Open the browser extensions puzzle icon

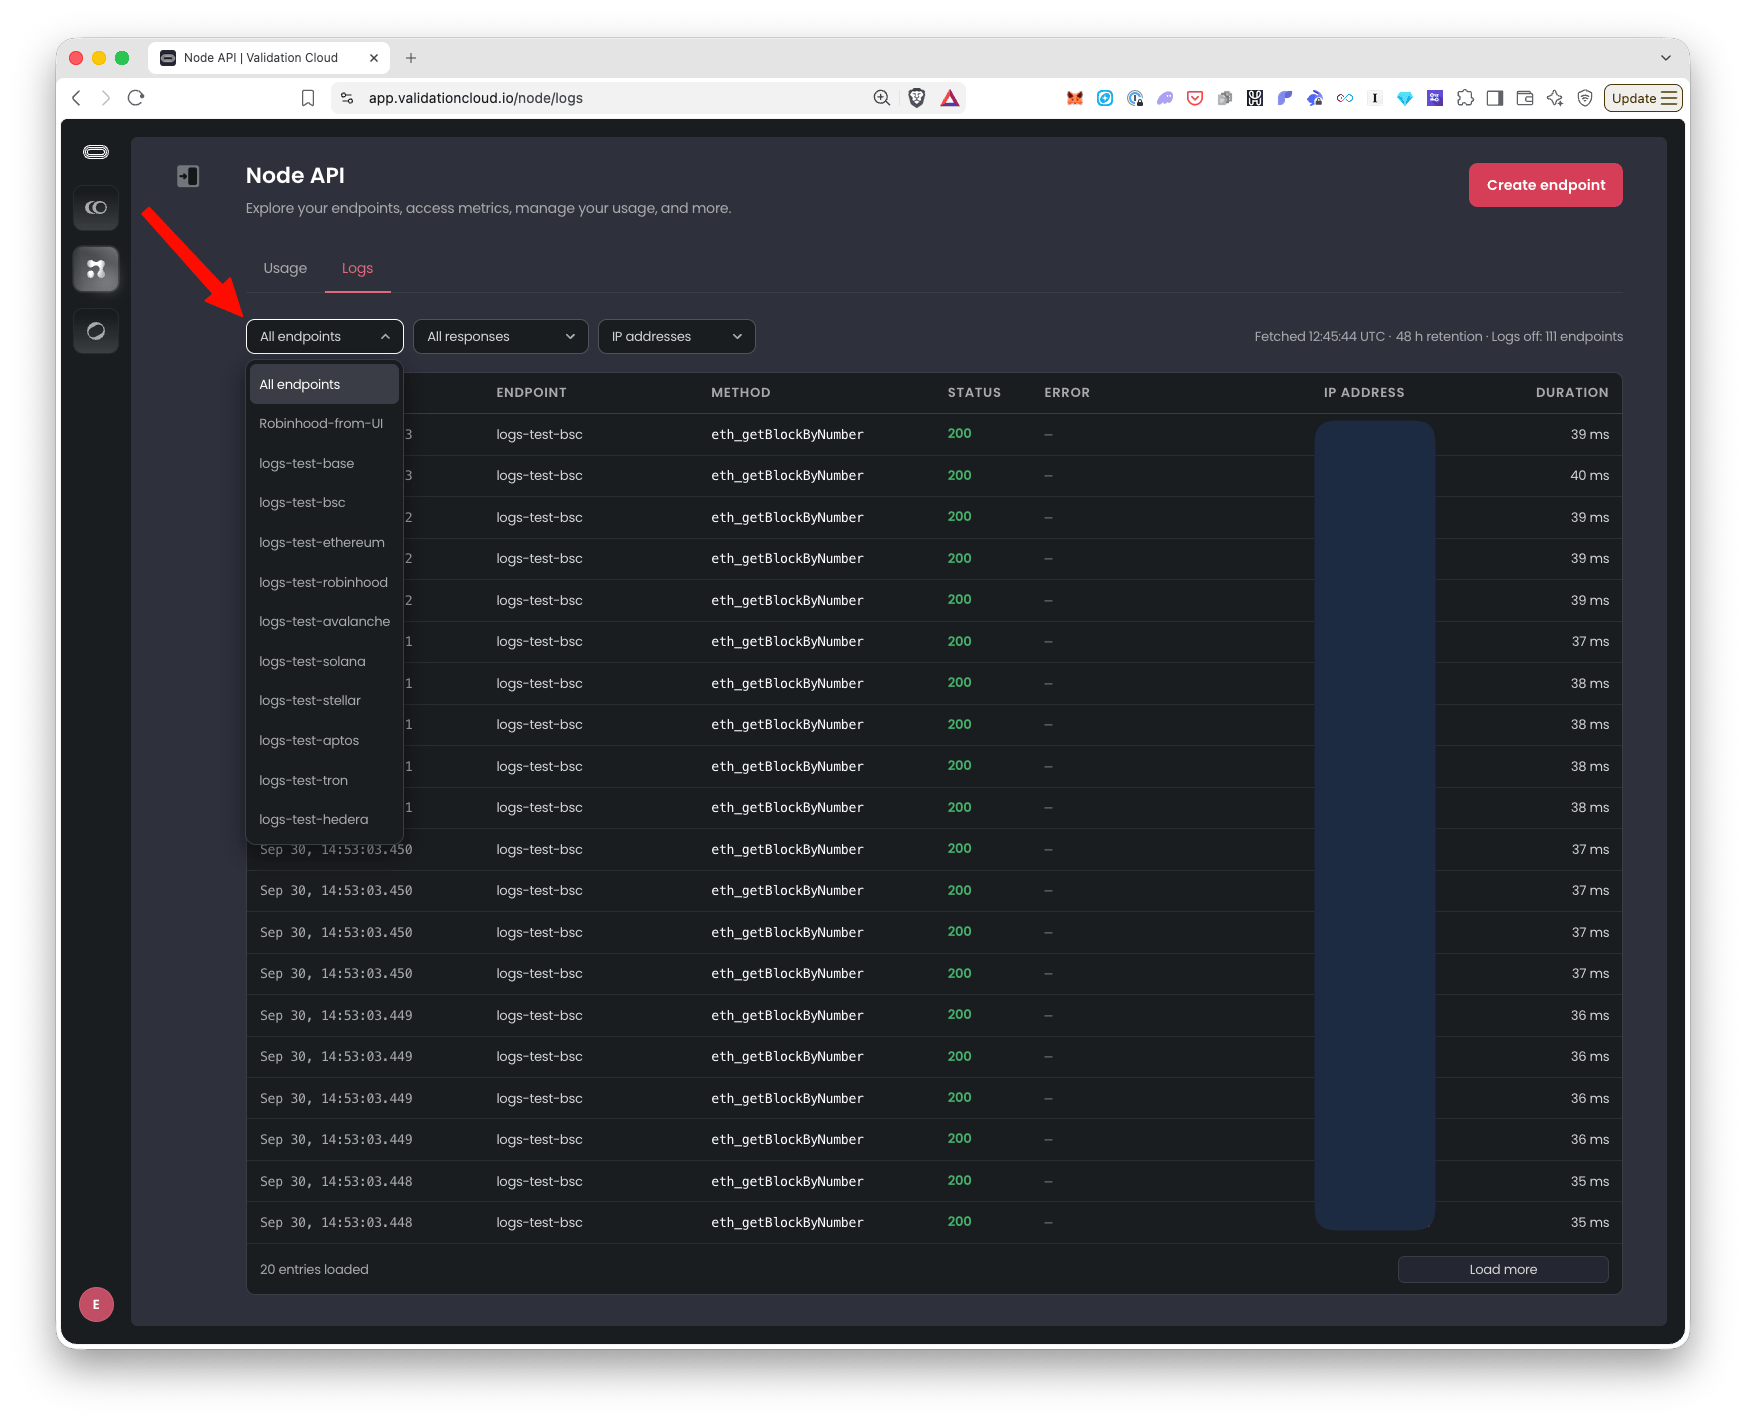pyautogui.click(x=1465, y=98)
